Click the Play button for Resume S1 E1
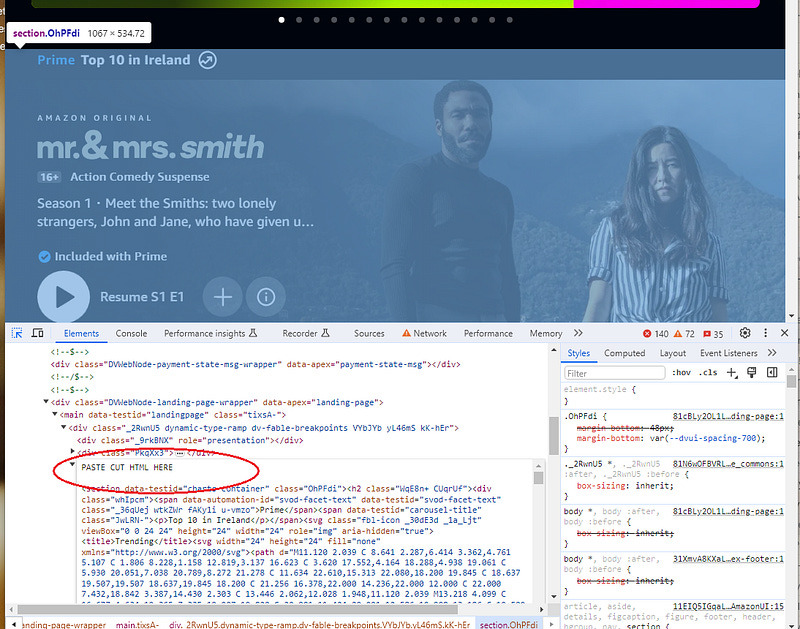This screenshot has height=629, width=800. (64, 297)
